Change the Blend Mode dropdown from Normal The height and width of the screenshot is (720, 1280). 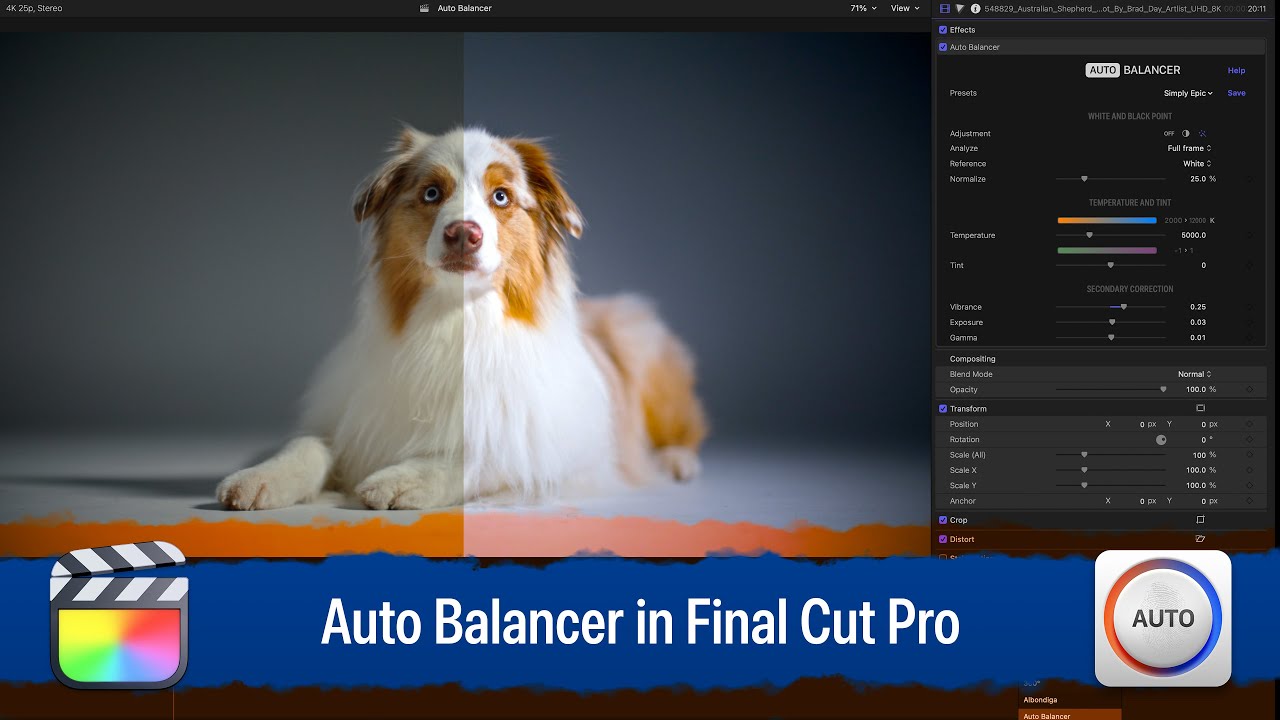1193,373
